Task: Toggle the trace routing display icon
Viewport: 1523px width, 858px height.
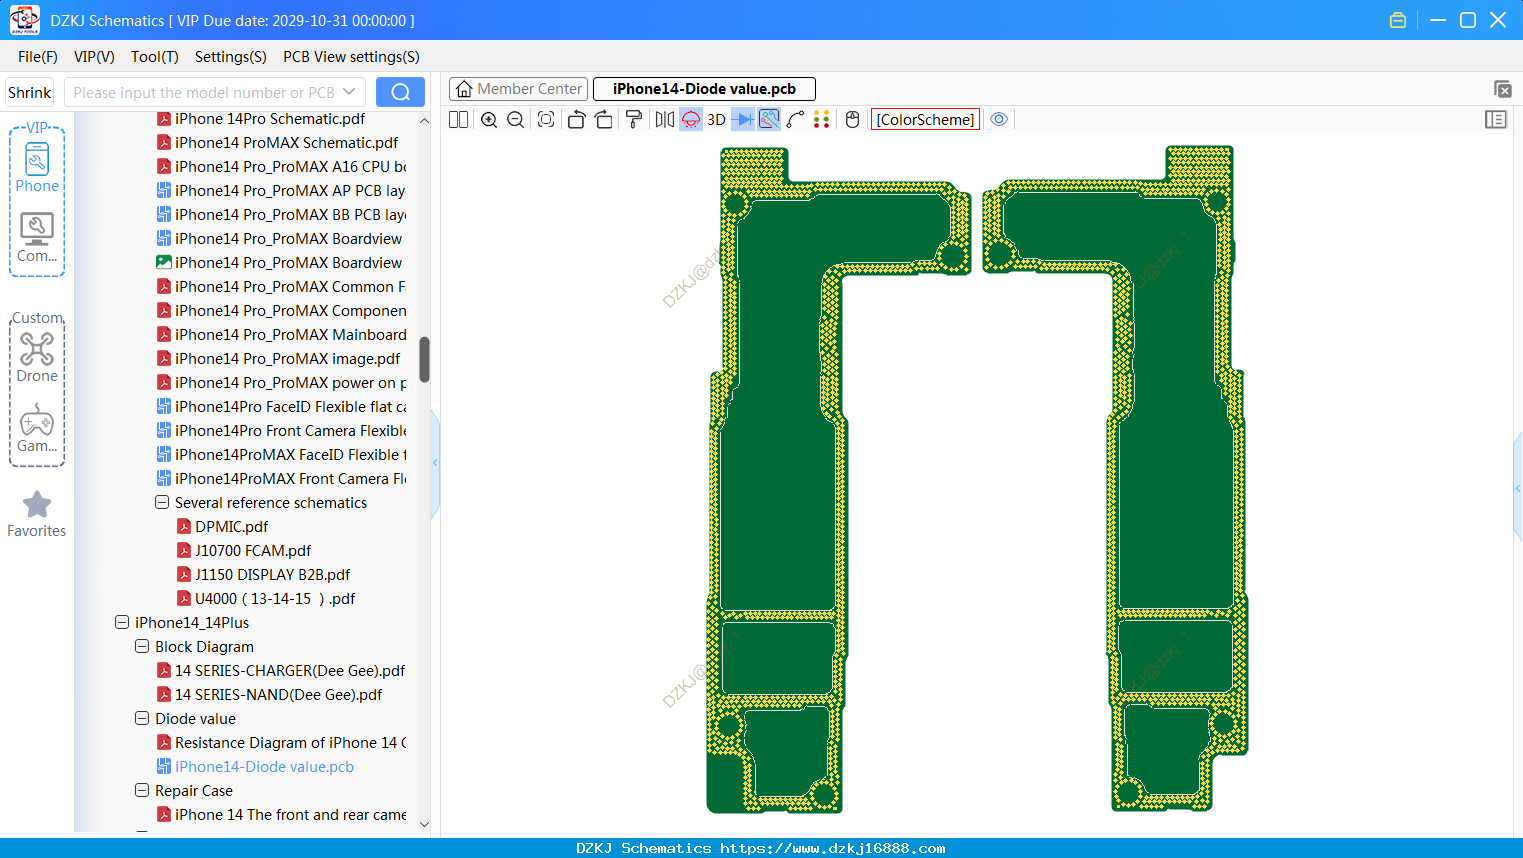Action: (769, 120)
